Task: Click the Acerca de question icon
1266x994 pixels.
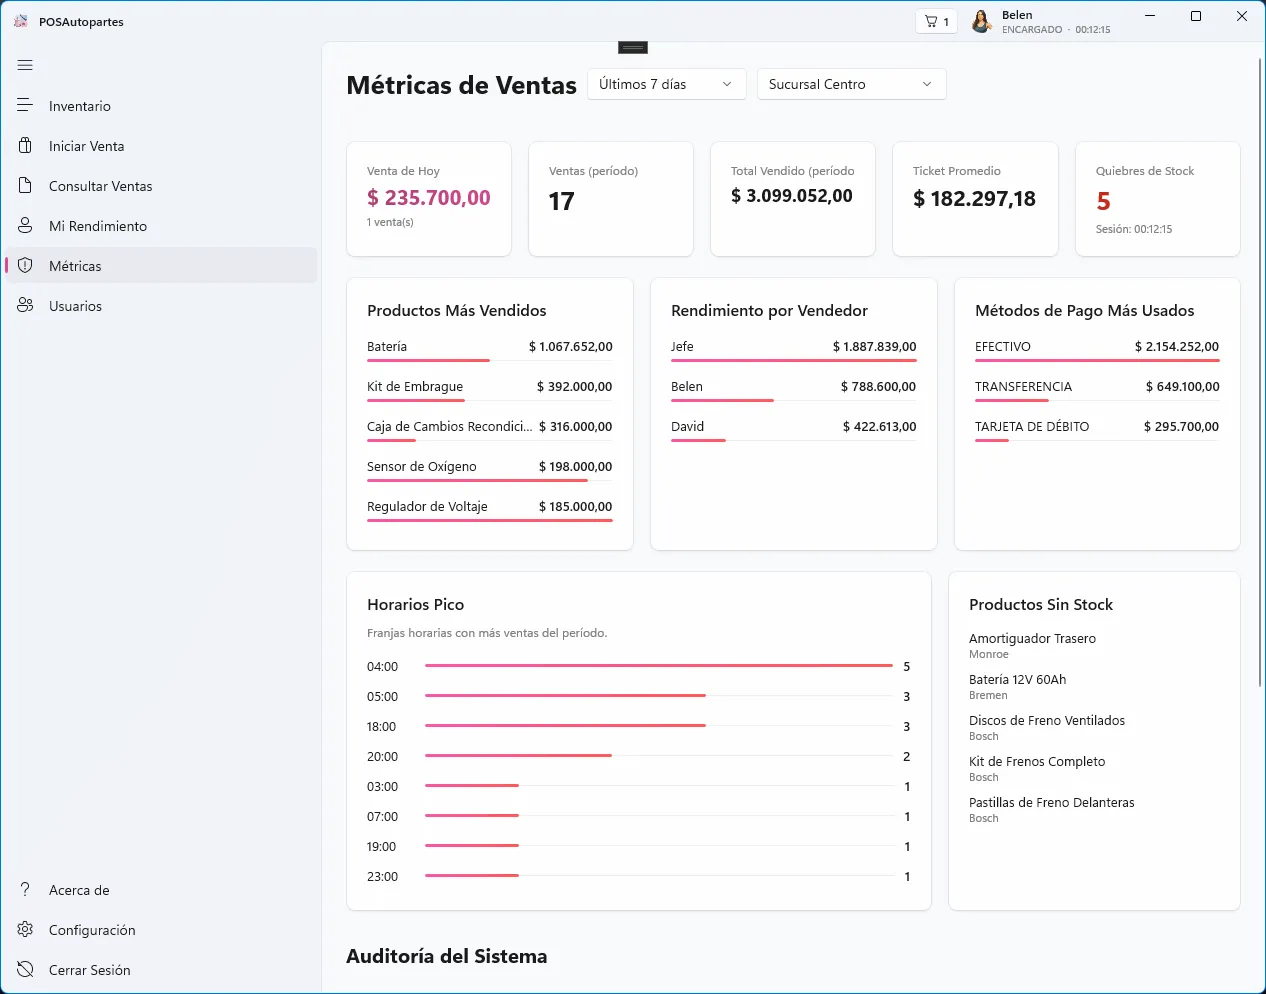Action: [25, 889]
